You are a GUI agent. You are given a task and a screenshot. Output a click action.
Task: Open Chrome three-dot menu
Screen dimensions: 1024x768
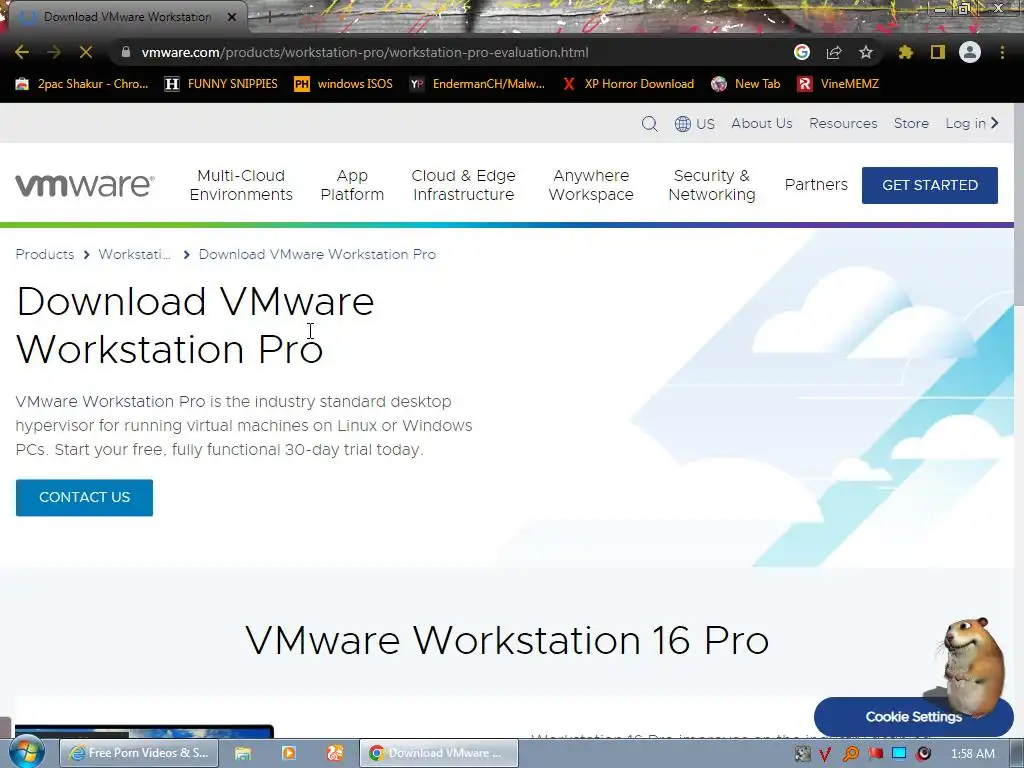pos(1002,52)
